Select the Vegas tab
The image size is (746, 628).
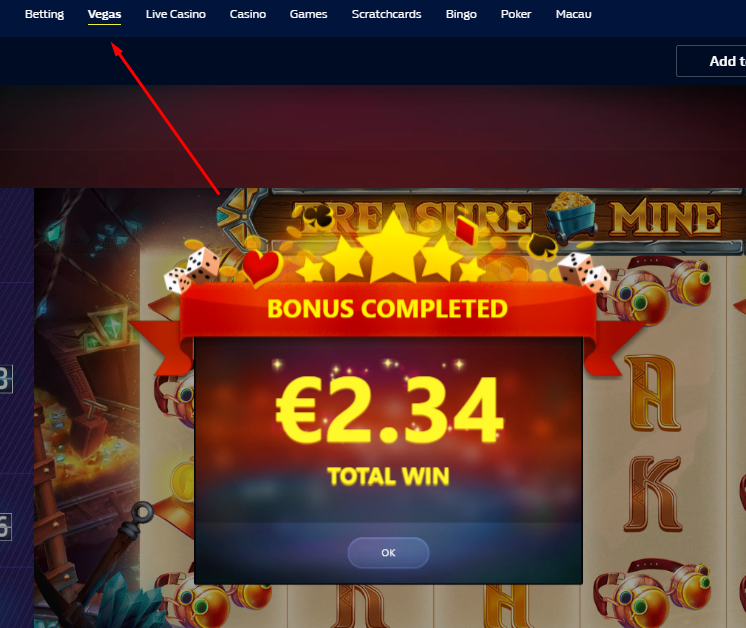pyautogui.click(x=104, y=14)
